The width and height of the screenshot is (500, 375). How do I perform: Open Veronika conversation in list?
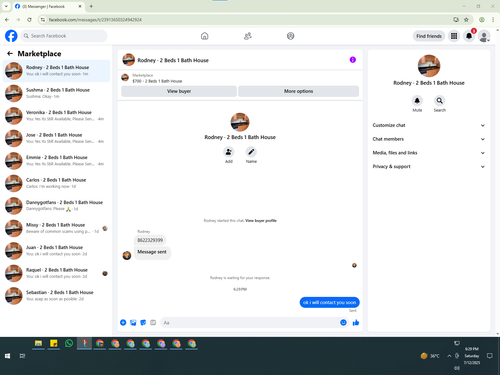tap(56, 115)
